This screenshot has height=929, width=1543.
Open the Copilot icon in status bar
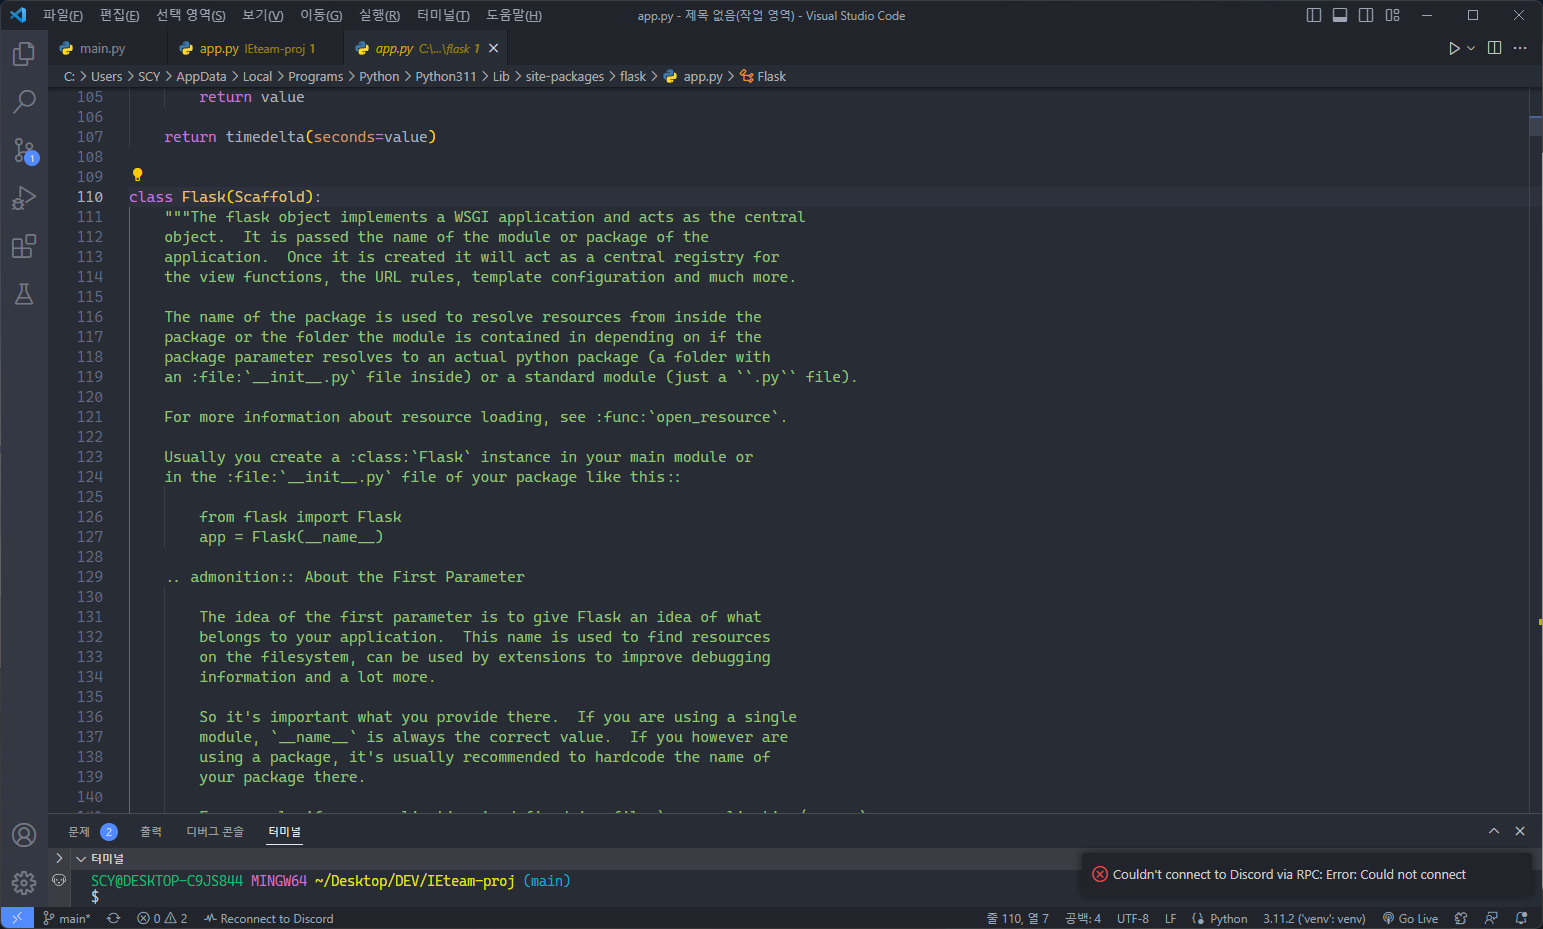click(x=1461, y=918)
